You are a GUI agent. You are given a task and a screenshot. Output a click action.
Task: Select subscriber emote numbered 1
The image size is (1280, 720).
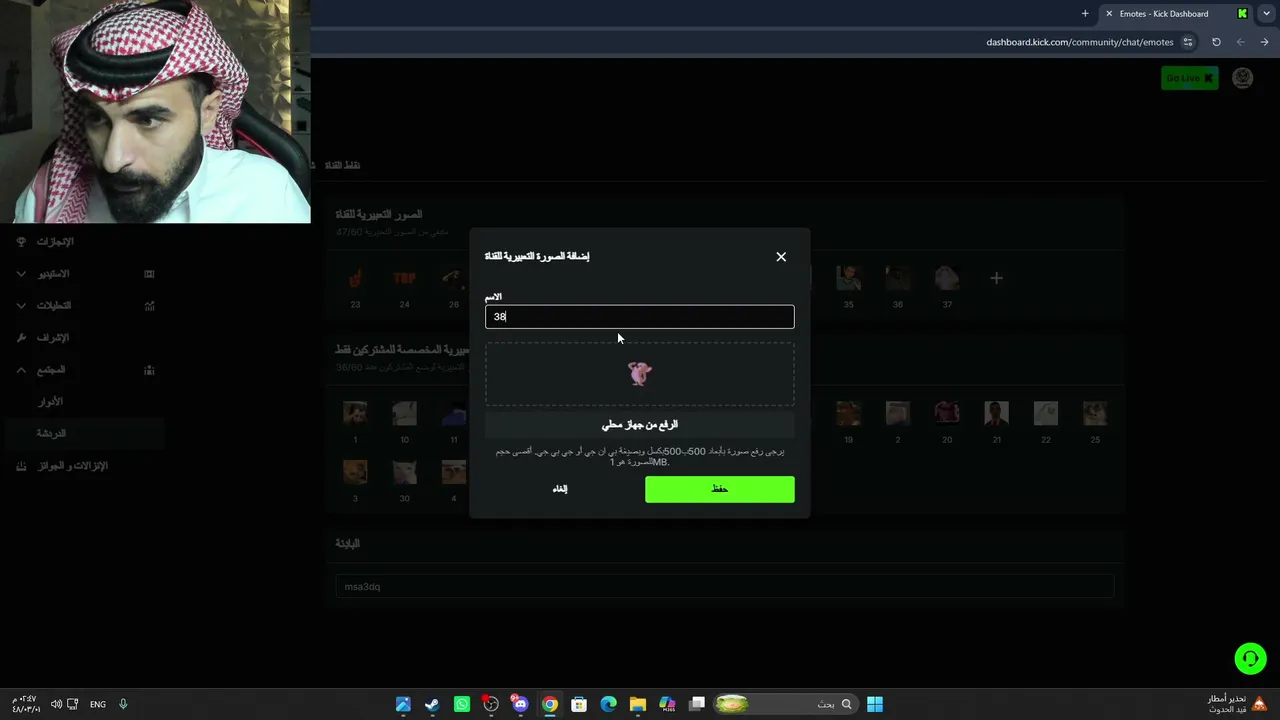pos(355,413)
